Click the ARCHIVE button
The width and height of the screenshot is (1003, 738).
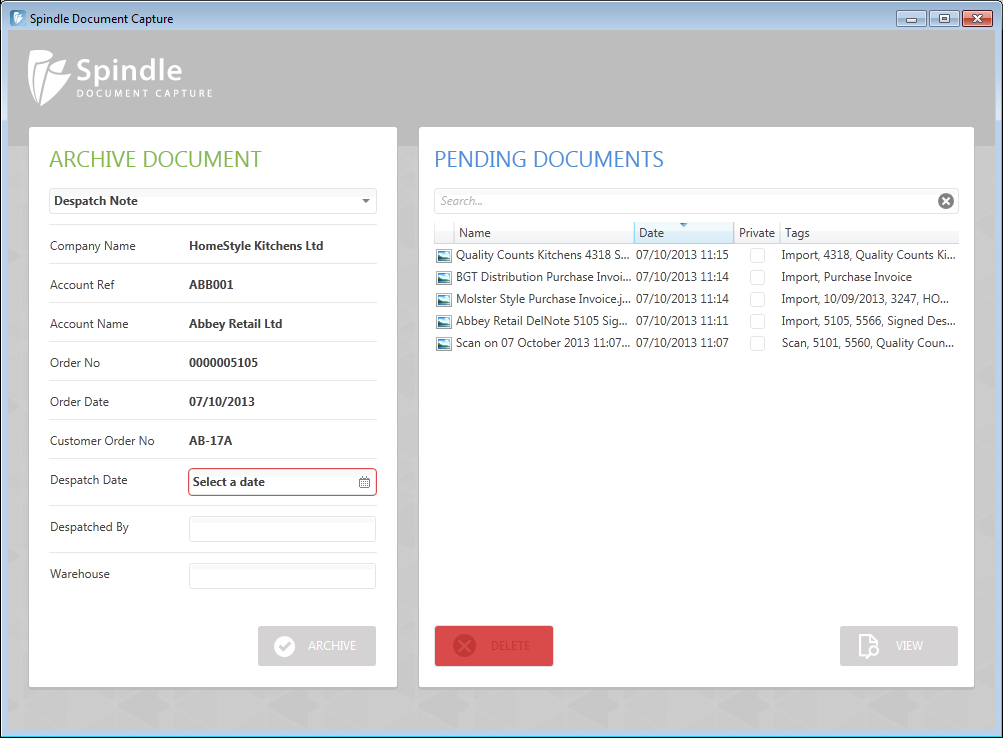coord(317,646)
